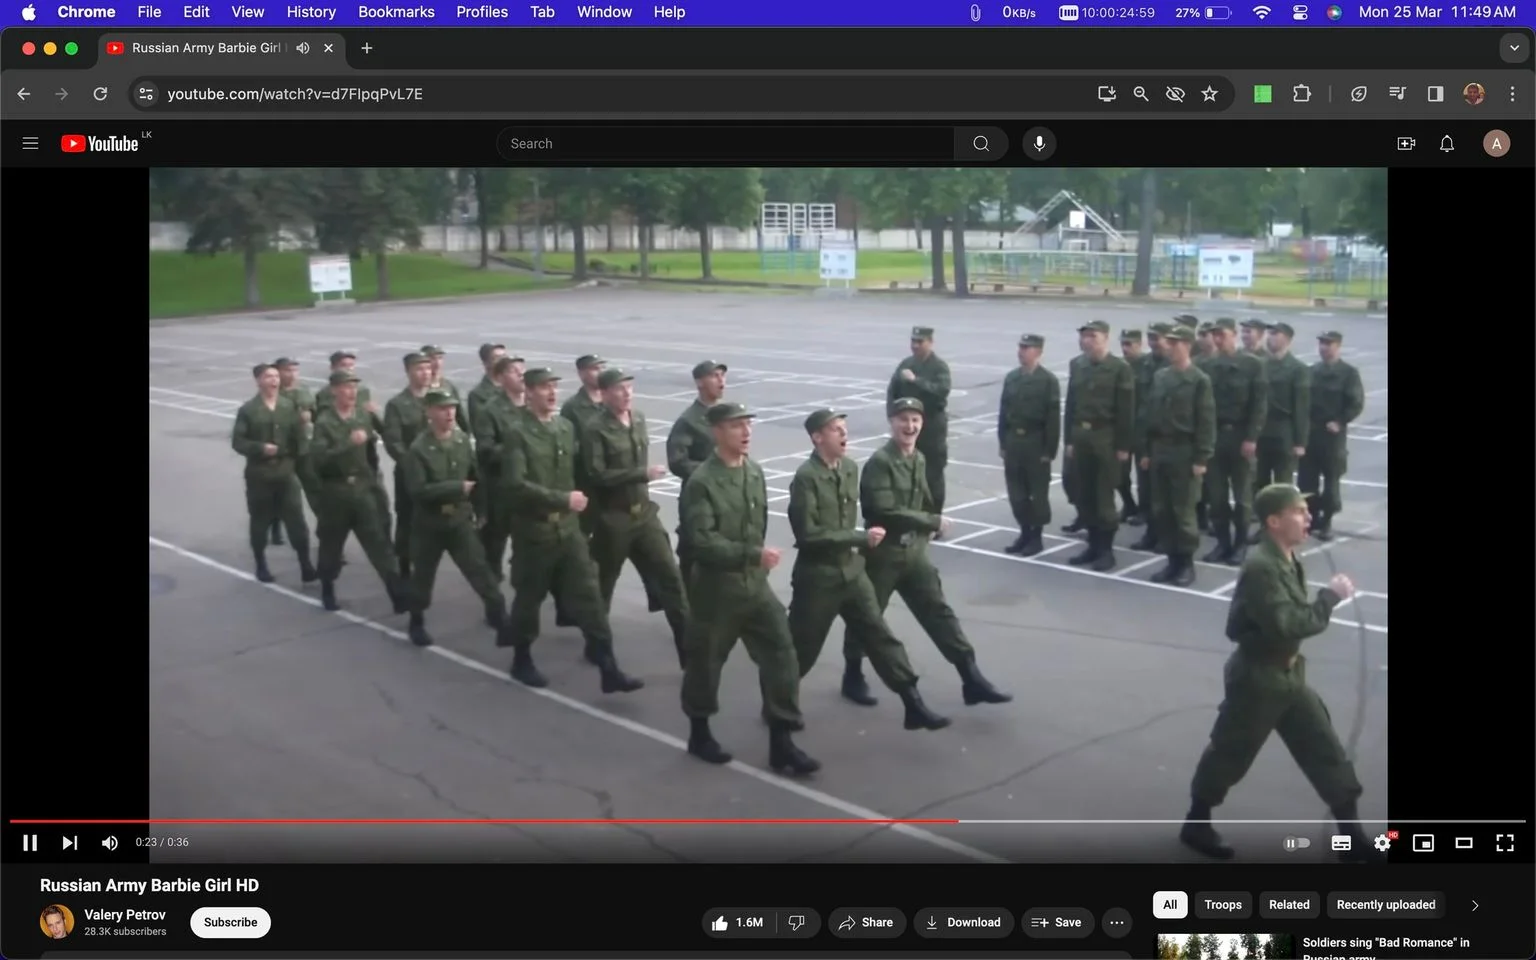The height and width of the screenshot is (960, 1536).
Task: Expand more actions ellipsis menu
Action: click(1117, 922)
